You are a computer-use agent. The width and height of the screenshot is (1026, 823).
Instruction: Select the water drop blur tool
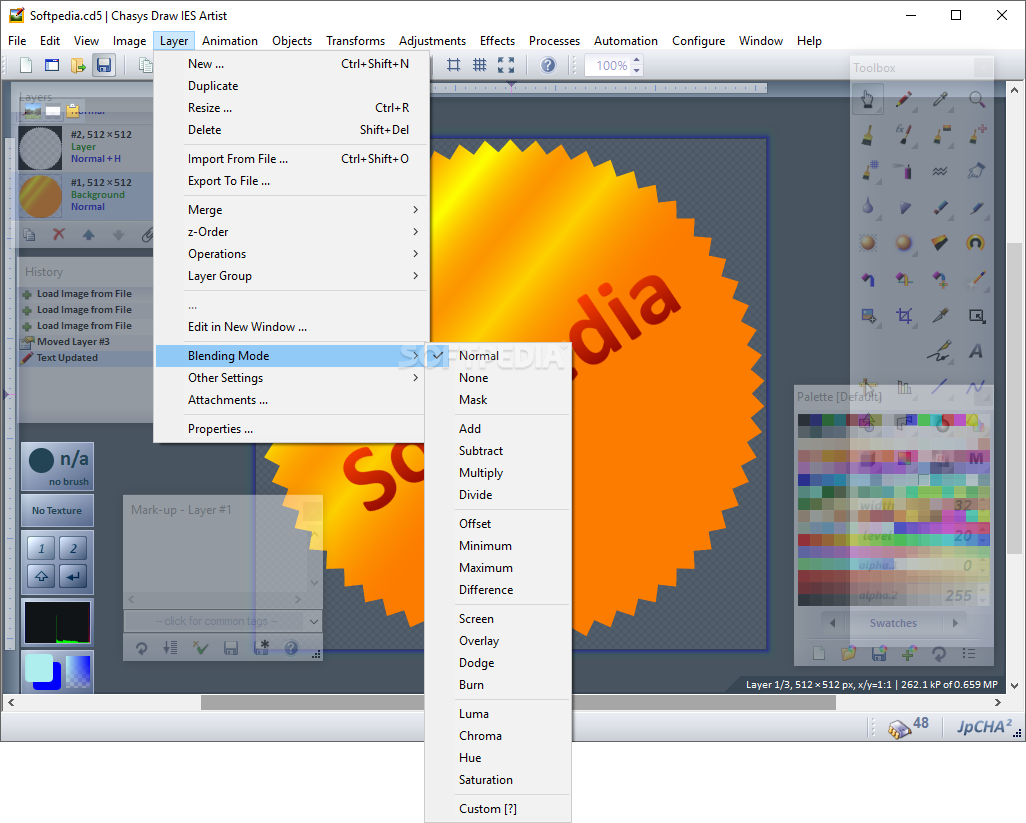click(x=868, y=207)
